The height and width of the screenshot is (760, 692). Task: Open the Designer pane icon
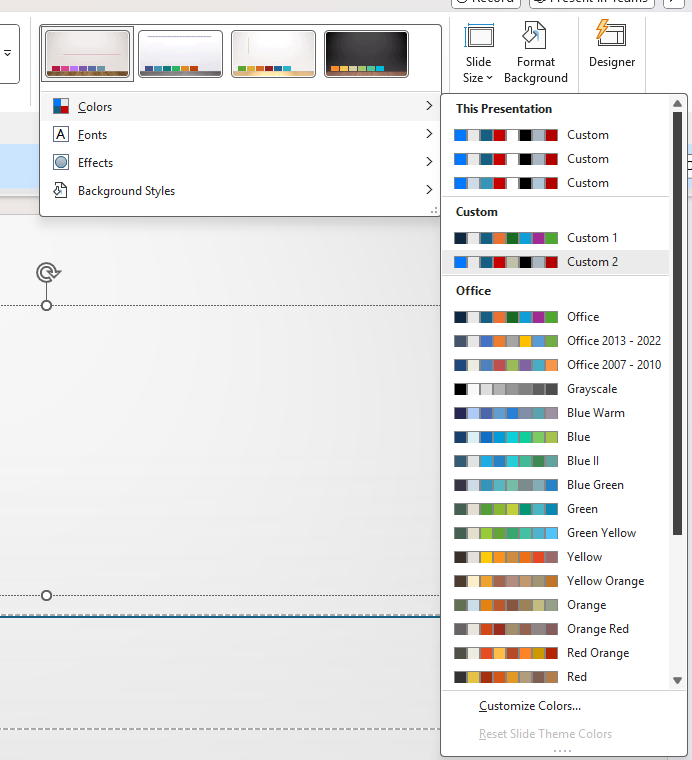[x=612, y=33]
